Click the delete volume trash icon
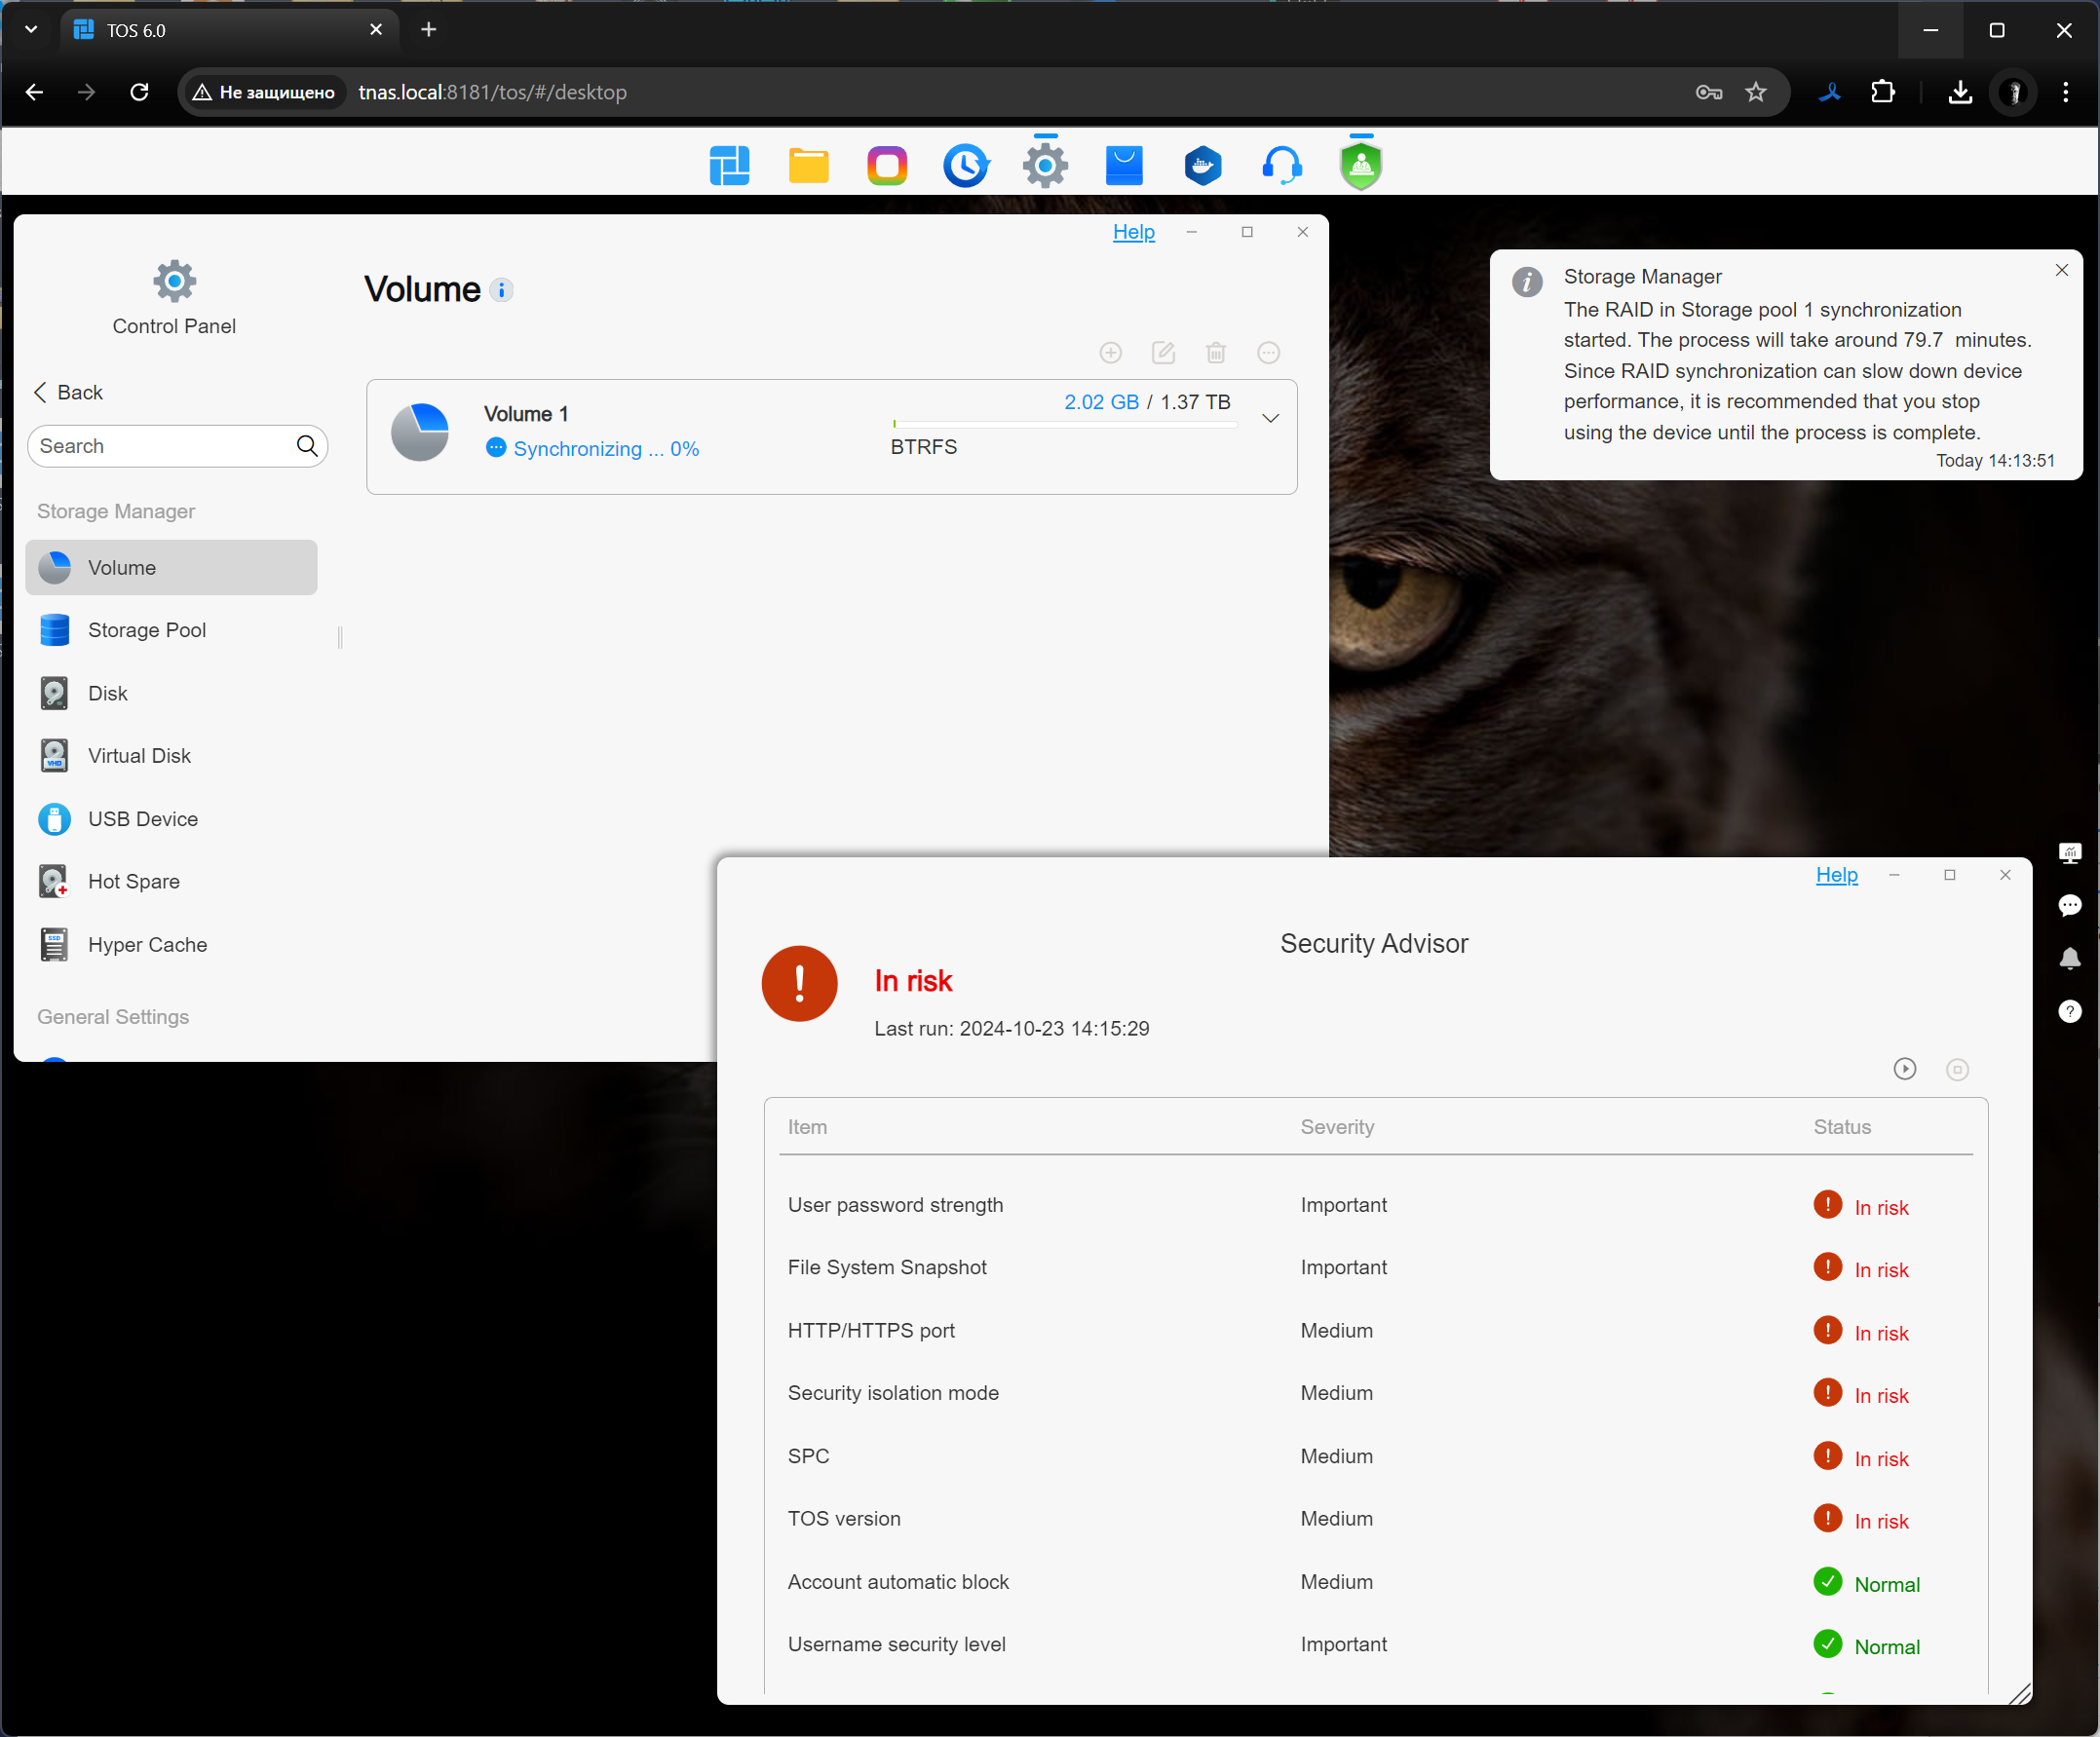2100x1737 pixels. pos(1216,353)
